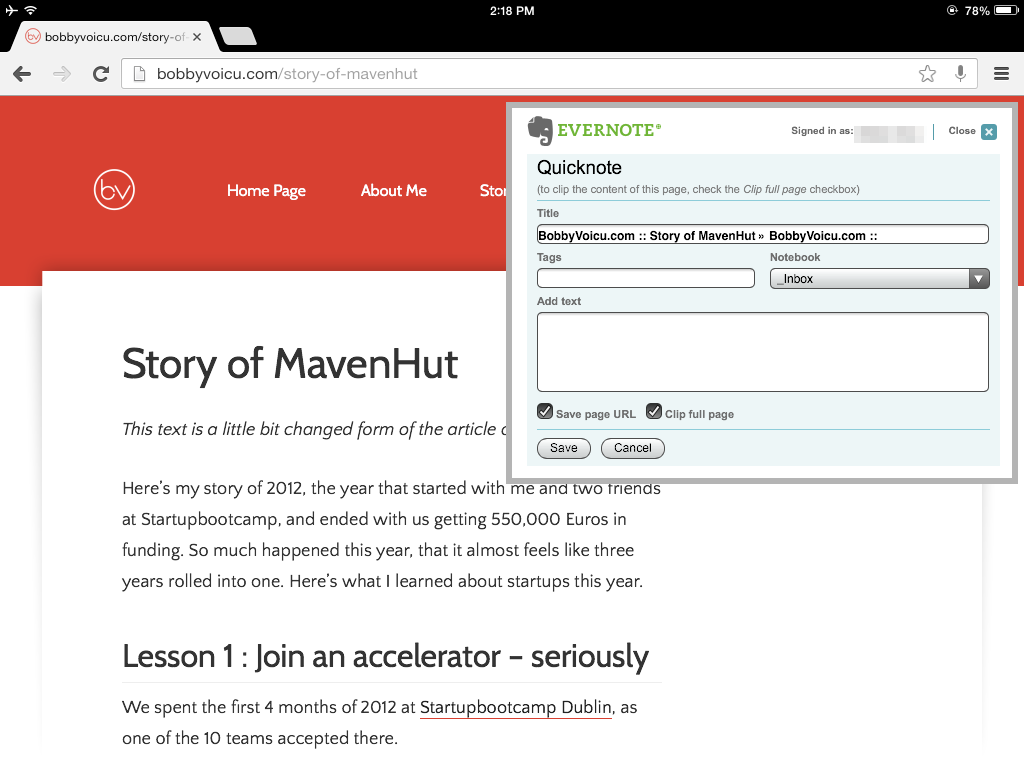Click into the Tags input field
The width and height of the screenshot is (1024, 768).
point(646,278)
